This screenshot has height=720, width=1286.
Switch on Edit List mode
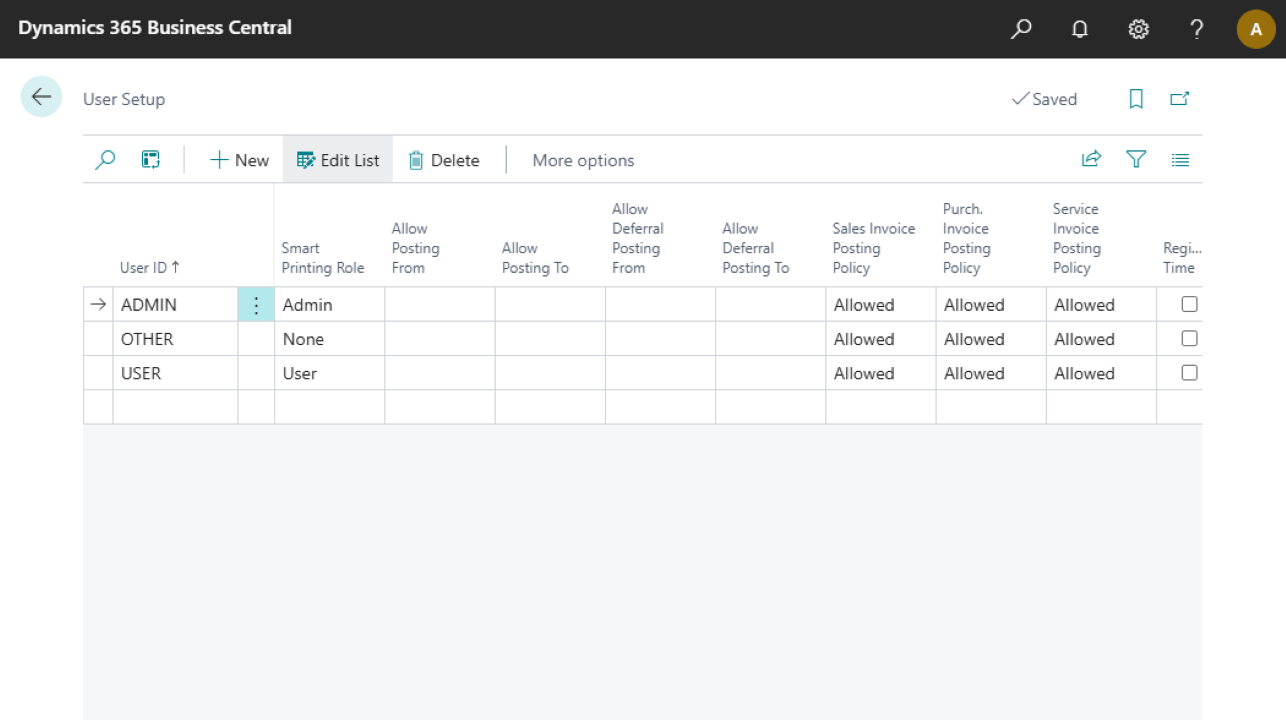click(x=338, y=160)
